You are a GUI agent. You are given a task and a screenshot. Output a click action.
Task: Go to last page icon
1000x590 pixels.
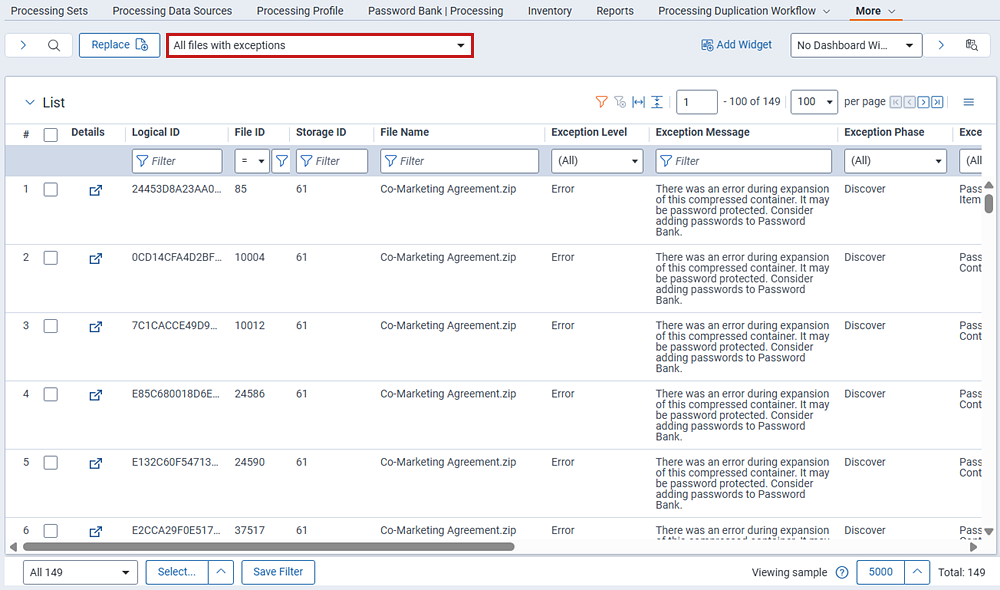(937, 102)
